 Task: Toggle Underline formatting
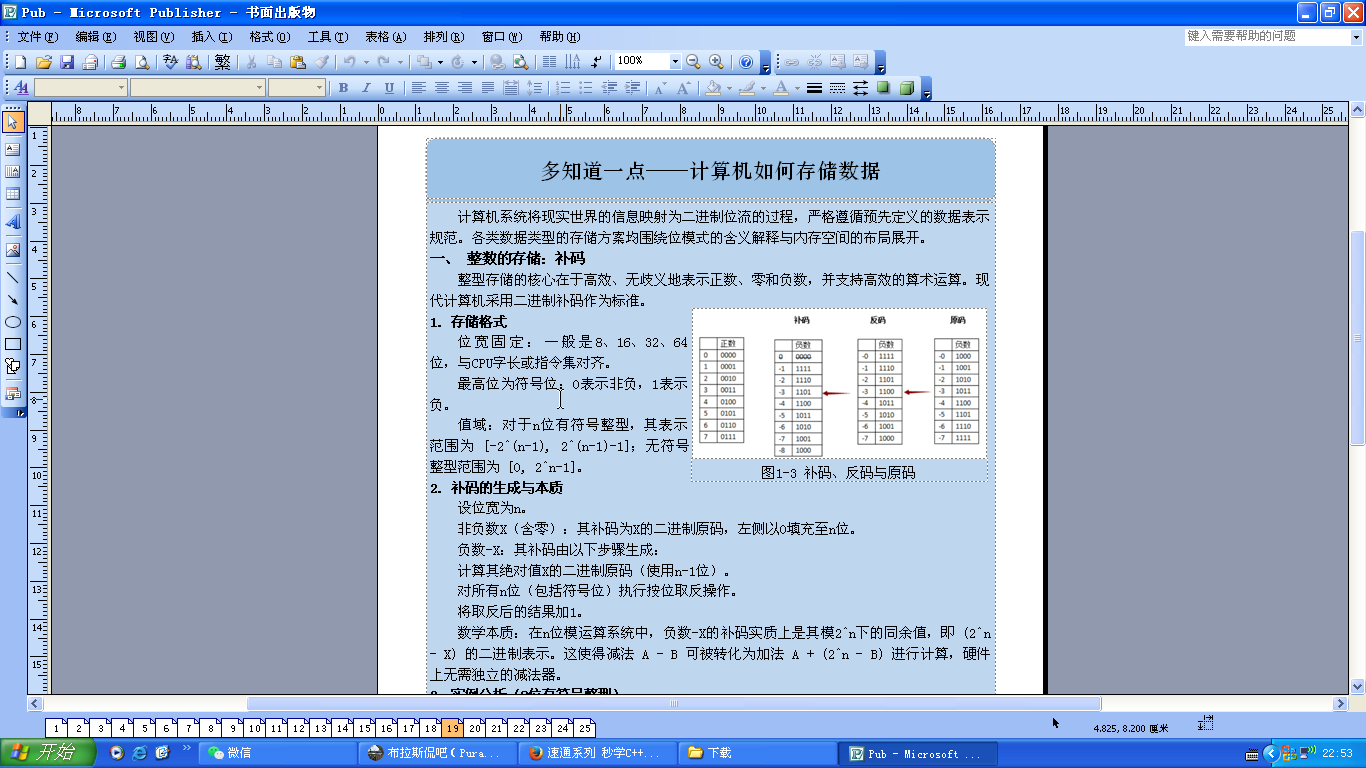389,88
